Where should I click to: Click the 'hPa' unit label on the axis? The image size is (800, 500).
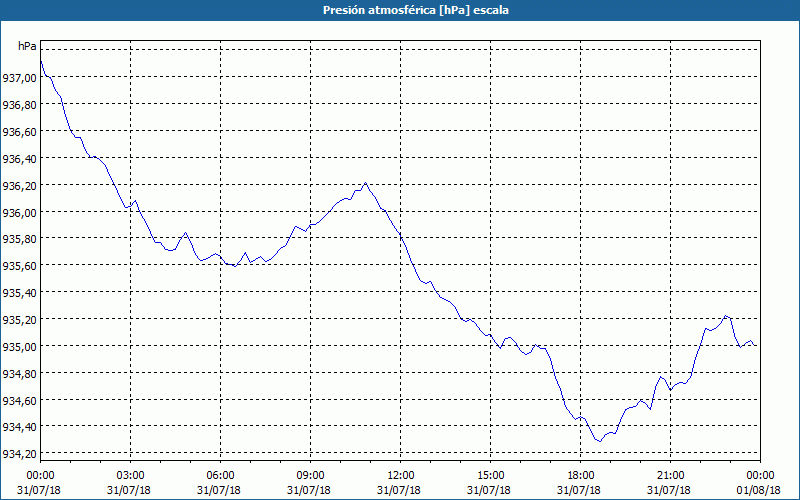(x=27, y=46)
